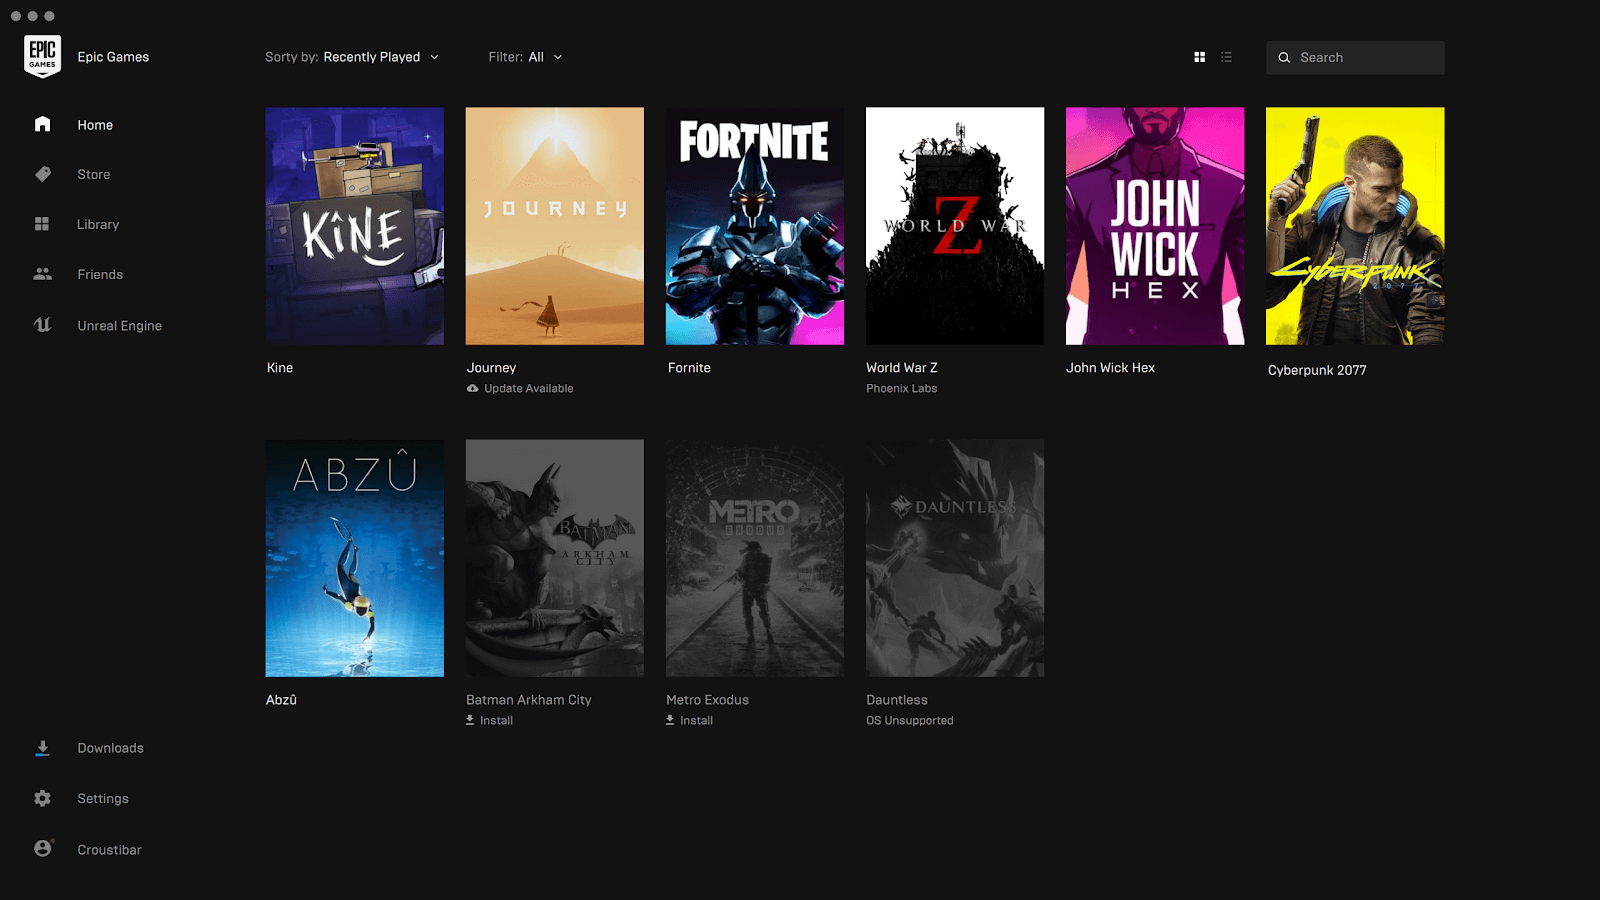Open the Sort by Recently Played dropdown
1600x900 pixels.
371,57
